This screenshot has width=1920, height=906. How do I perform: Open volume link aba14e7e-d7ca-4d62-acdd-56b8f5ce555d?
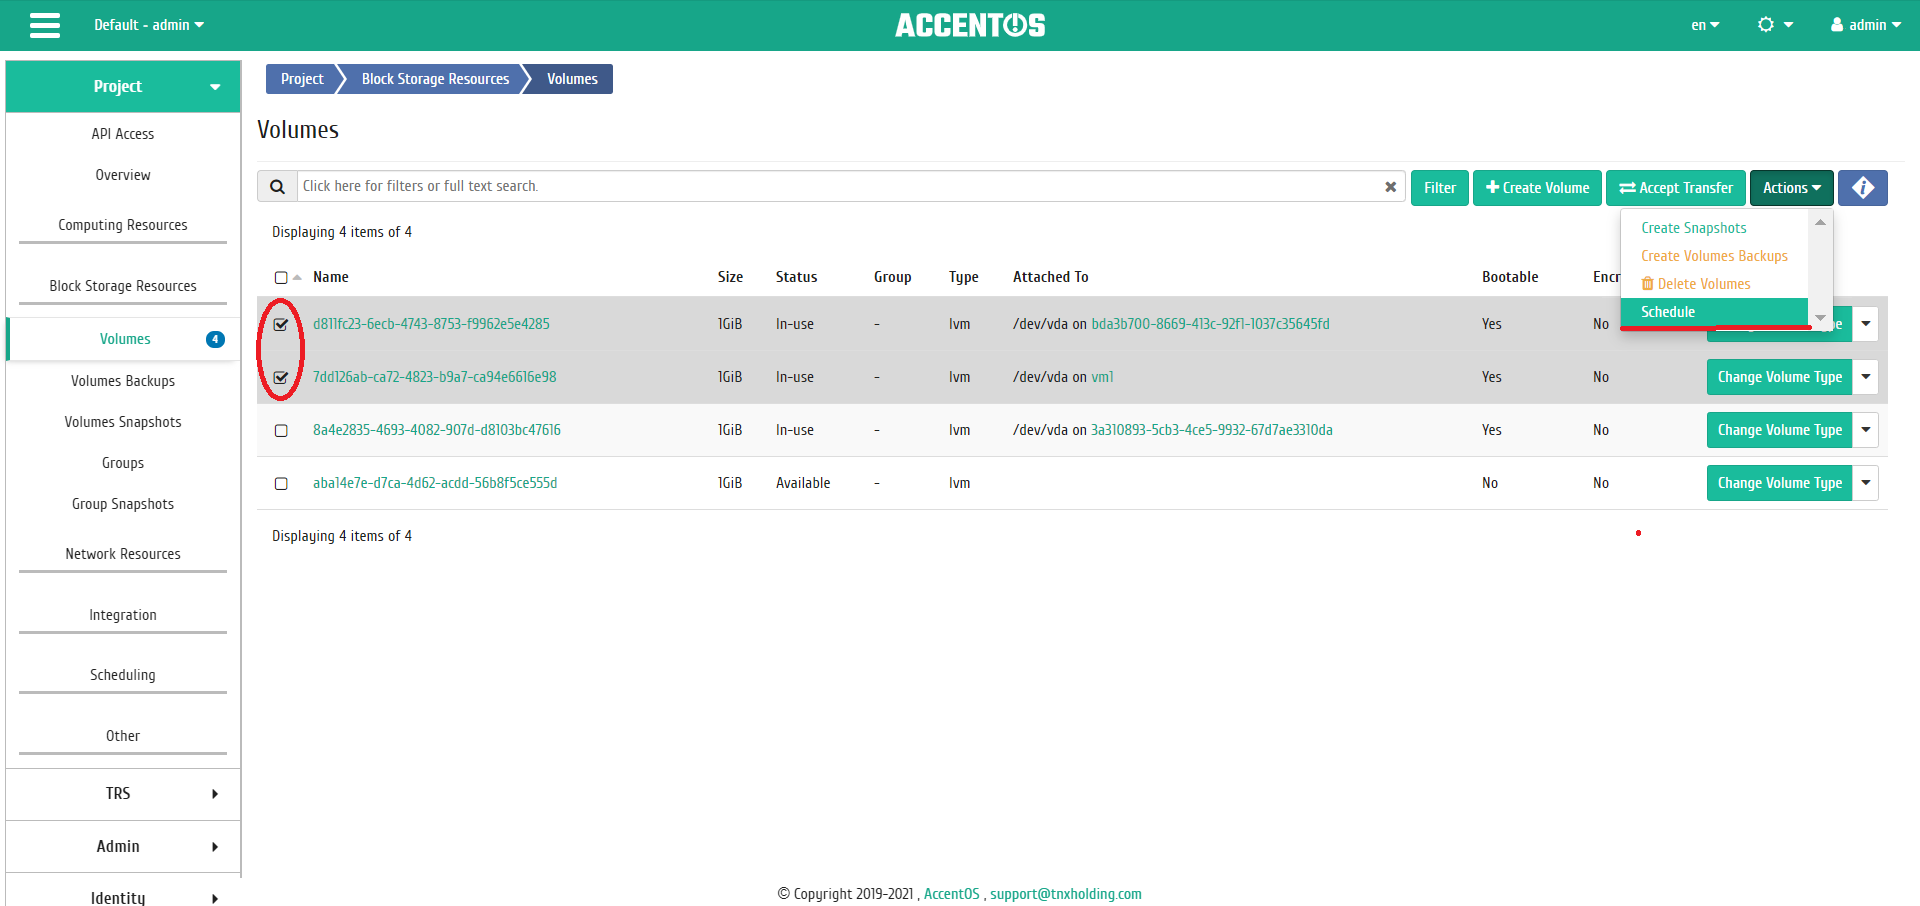(x=435, y=483)
